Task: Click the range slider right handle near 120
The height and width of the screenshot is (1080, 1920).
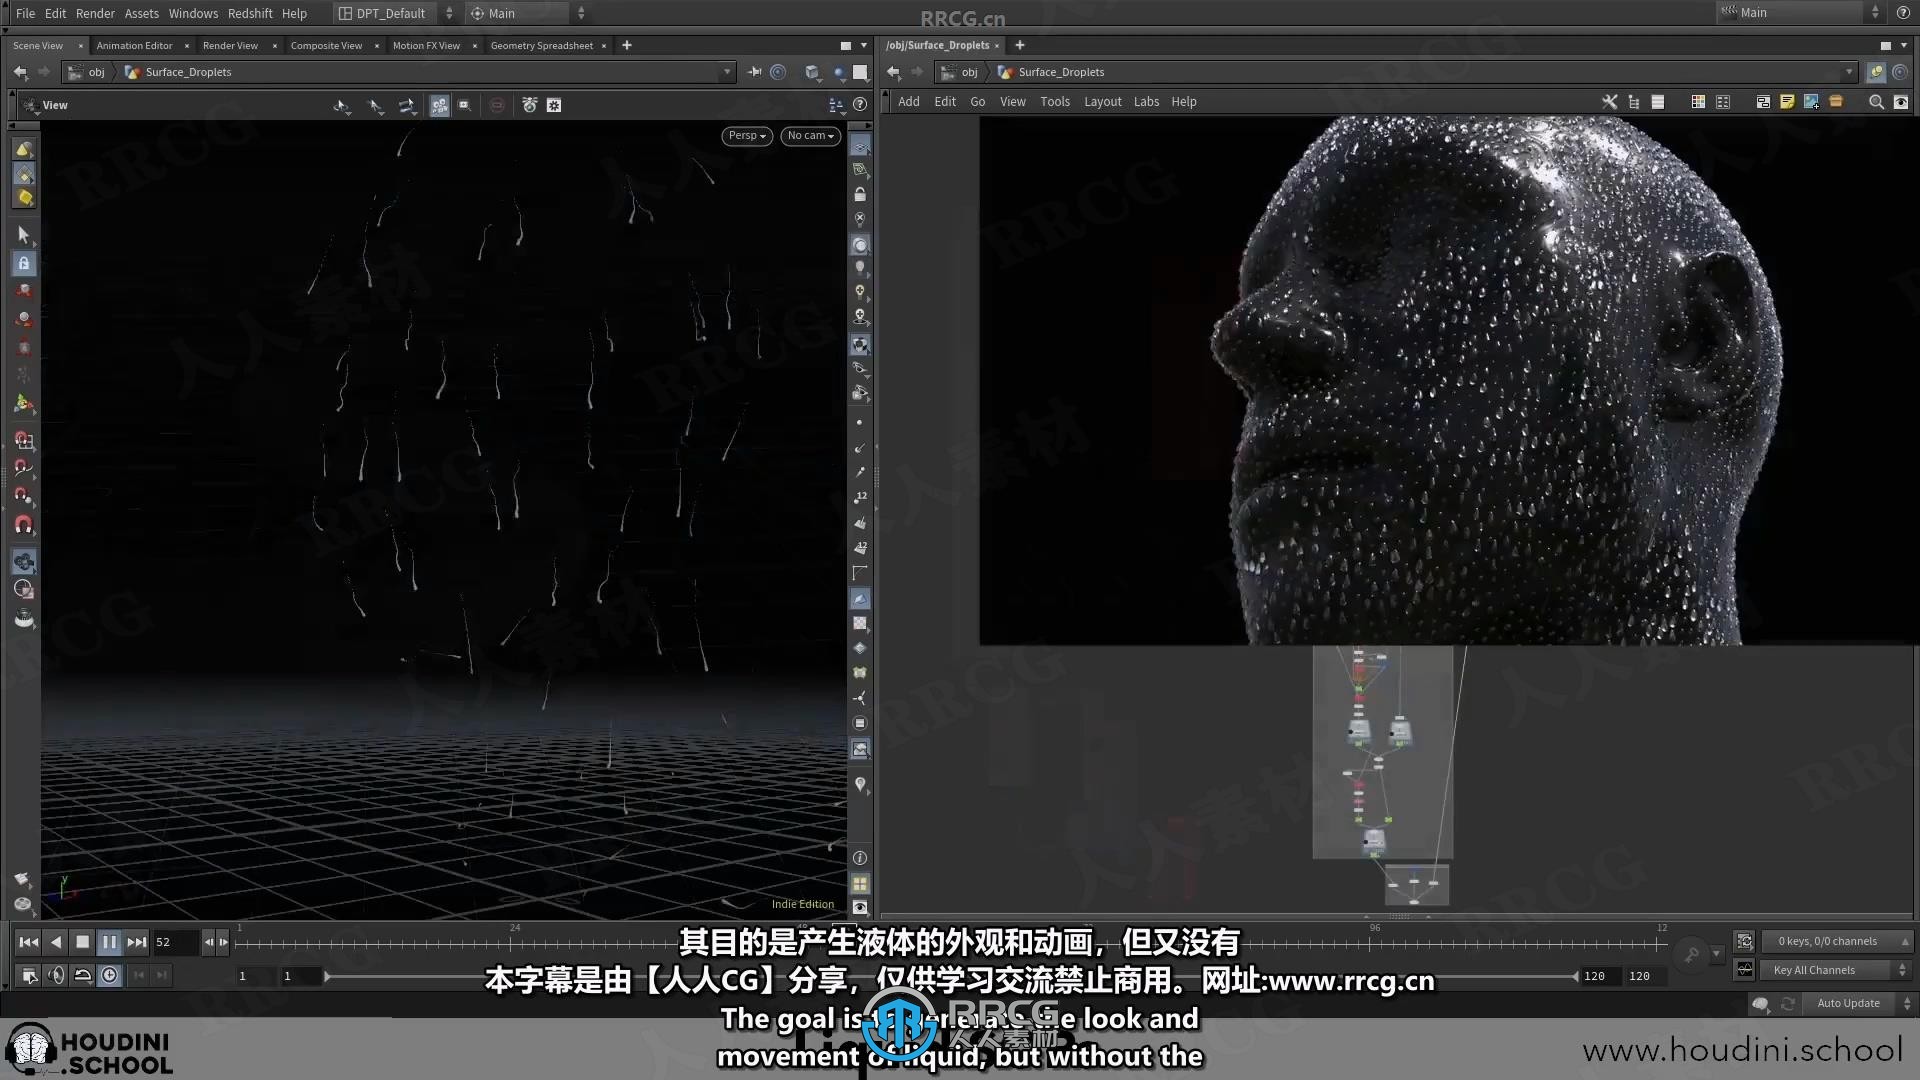Action: [x=1575, y=976]
